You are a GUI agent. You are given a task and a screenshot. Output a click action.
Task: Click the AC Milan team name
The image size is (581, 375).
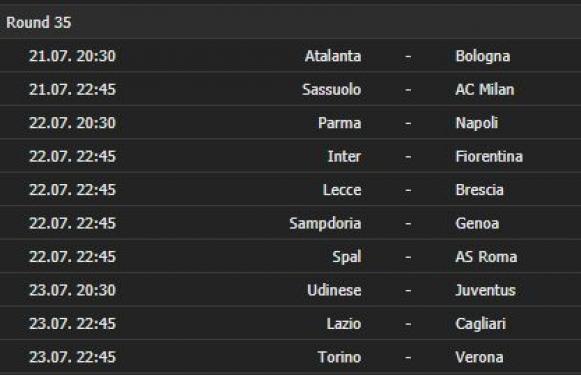485,90
